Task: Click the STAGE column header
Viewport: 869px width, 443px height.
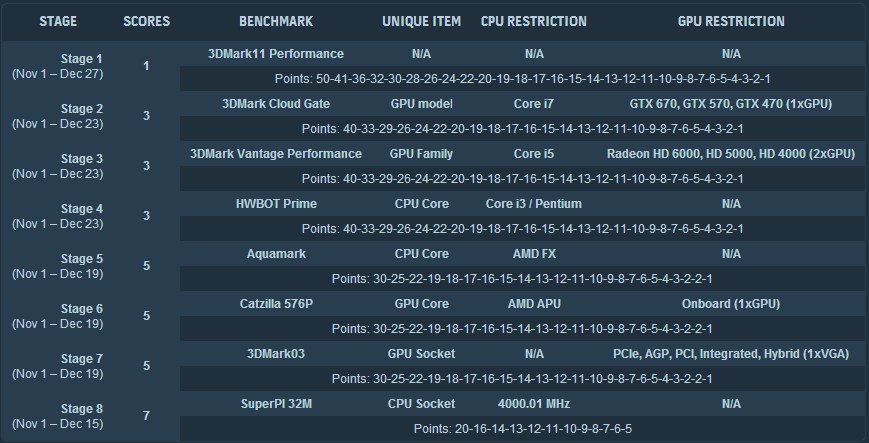Action: (x=57, y=21)
